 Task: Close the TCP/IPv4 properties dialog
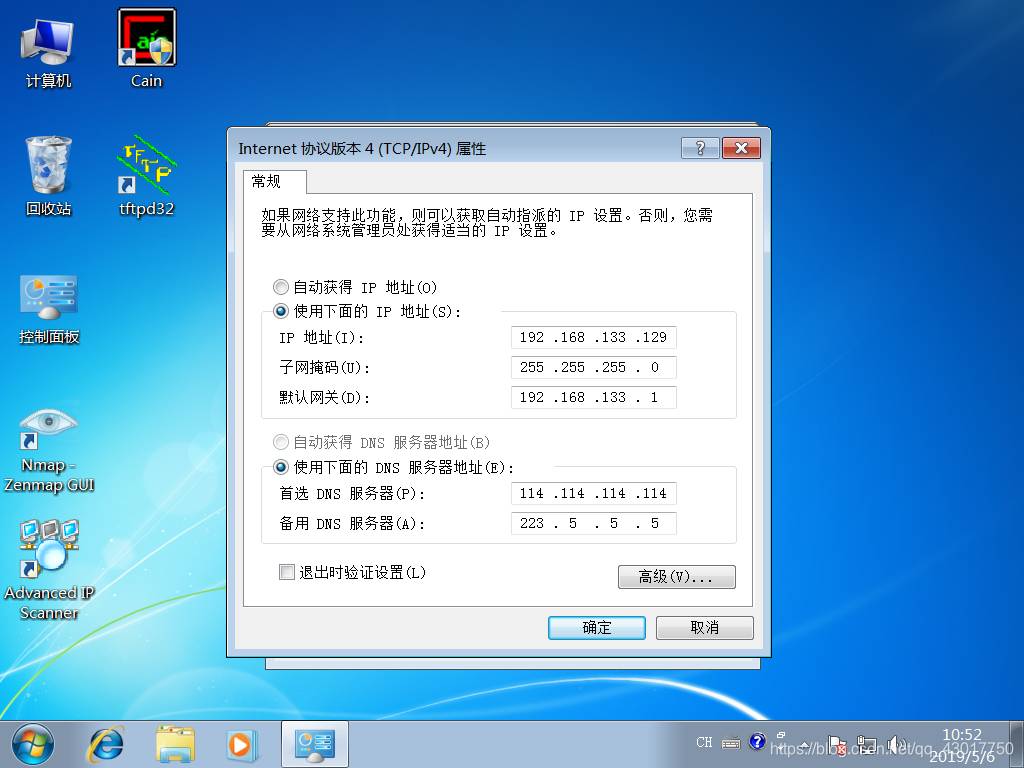[x=741, y=148]
